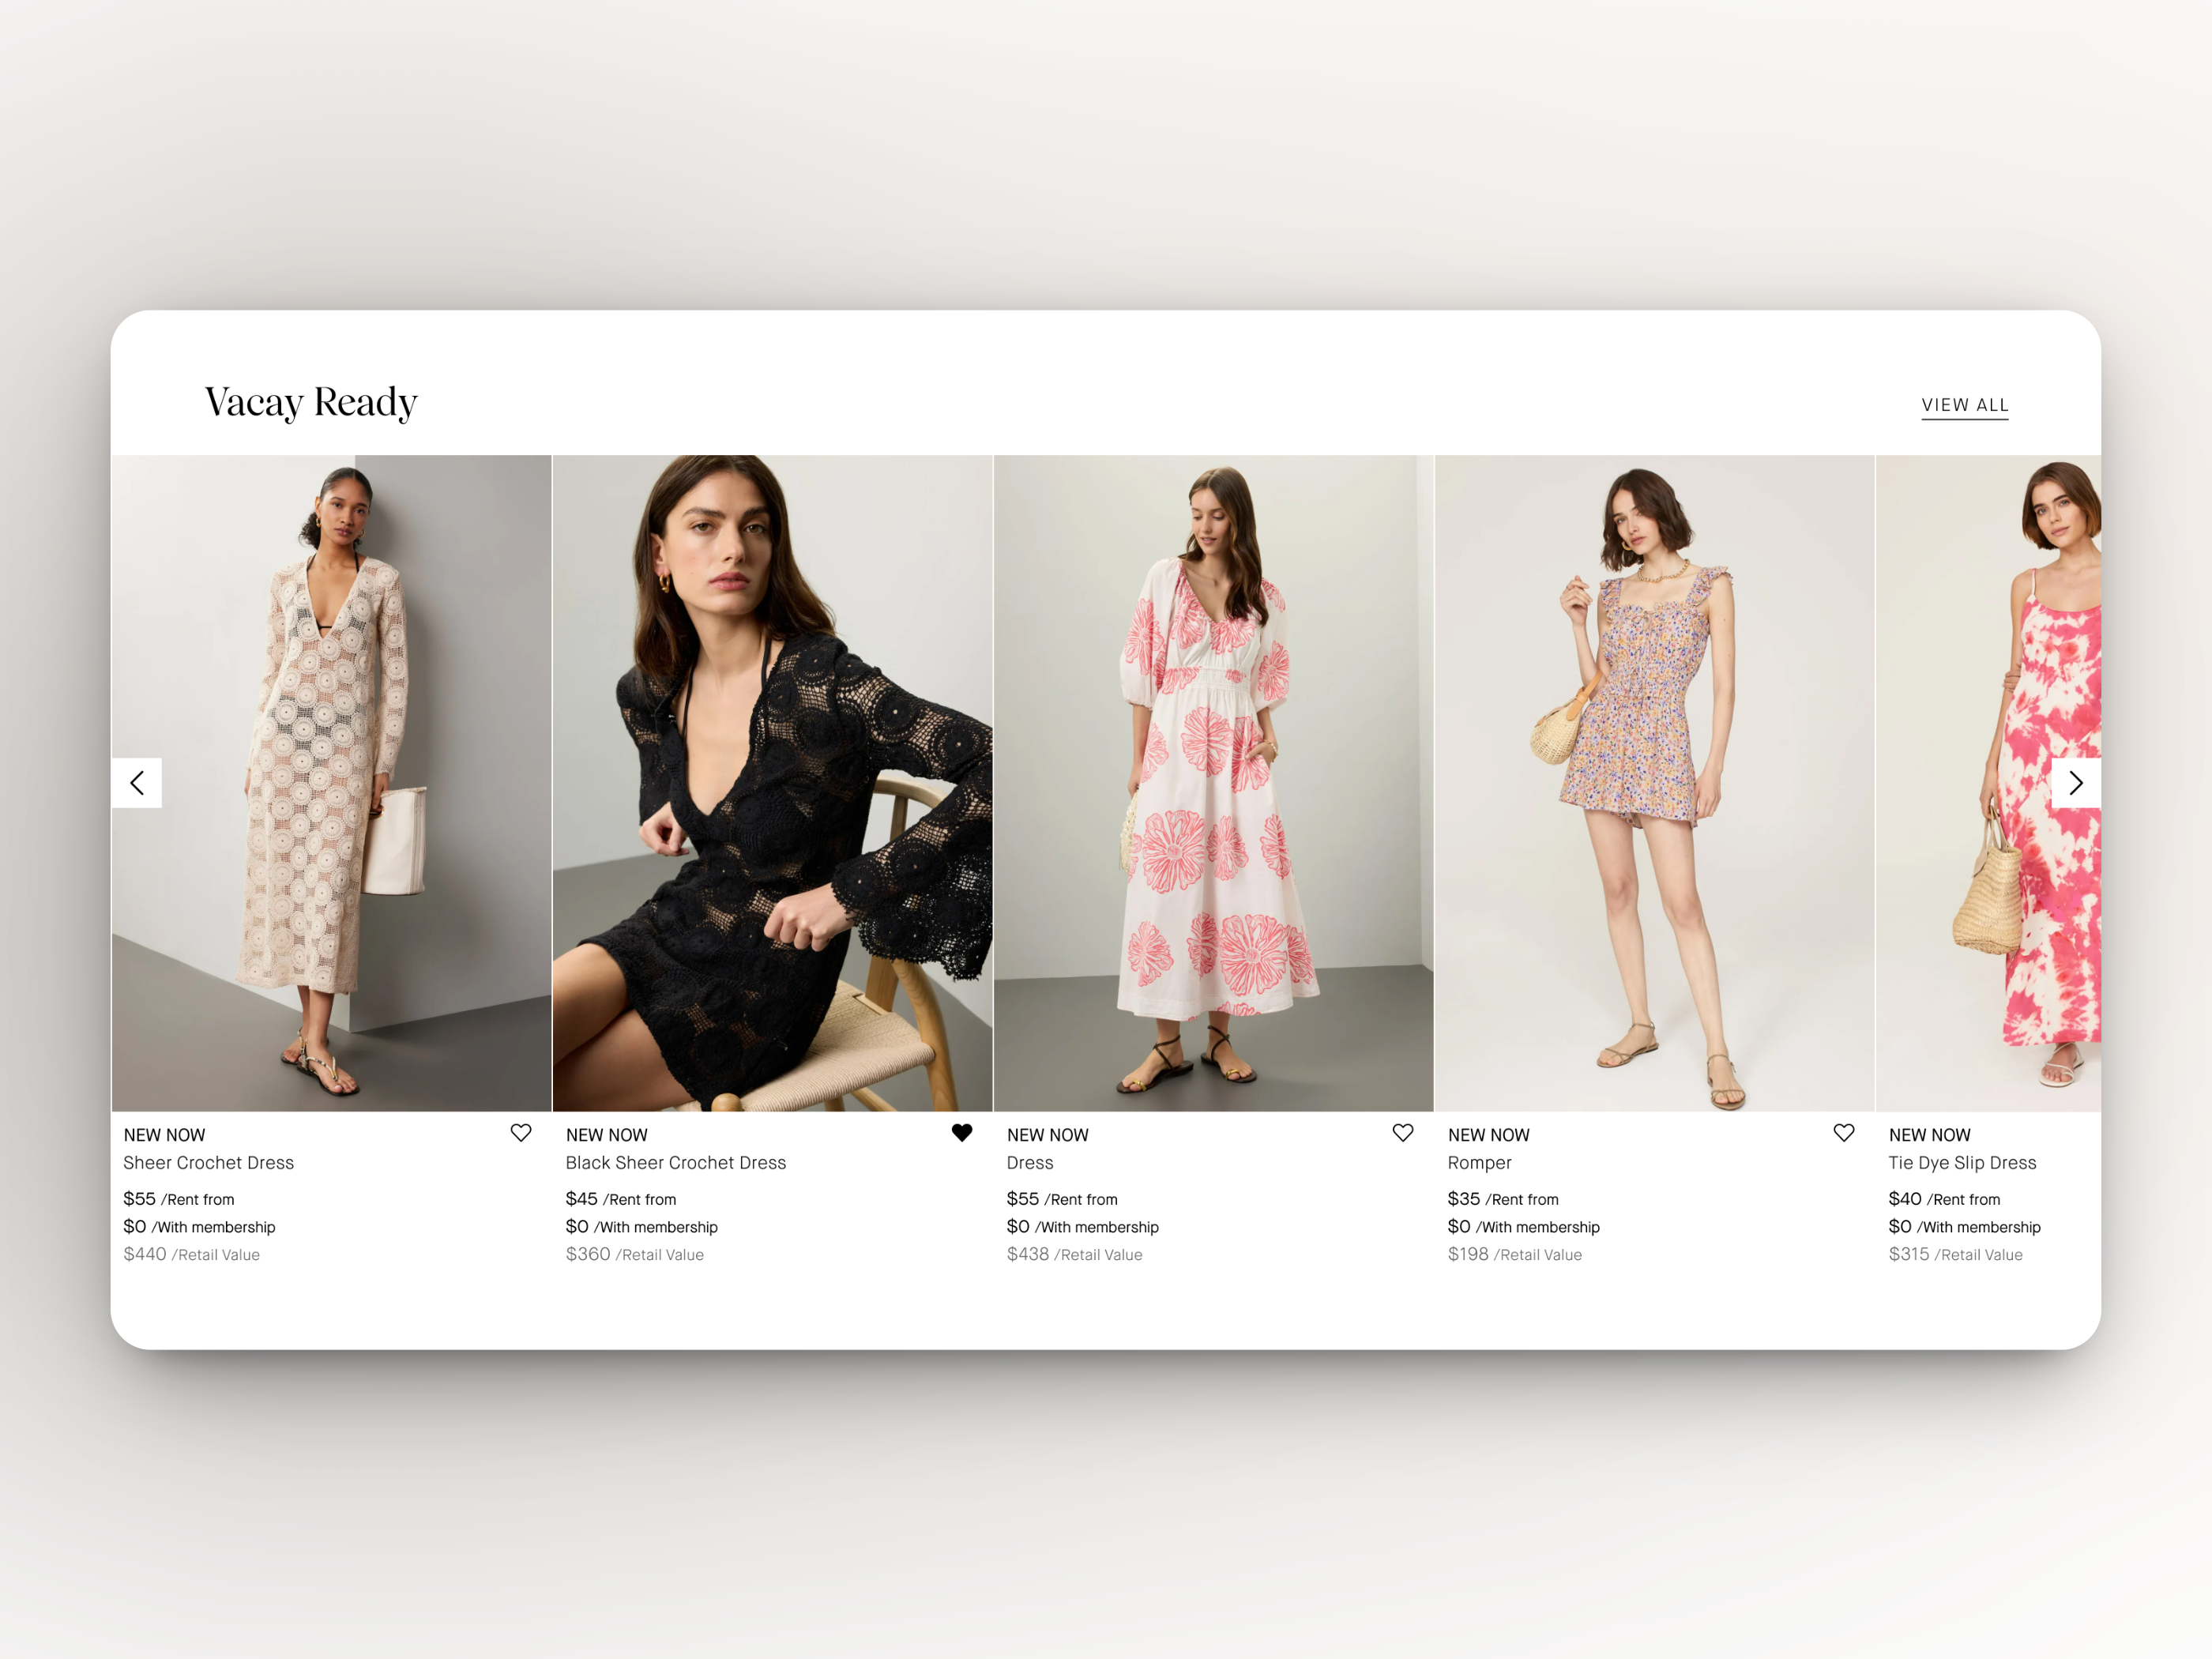Select the pink floral dress photo
Viewport: 2212px width, 1659px height.
click(1214, 783)
